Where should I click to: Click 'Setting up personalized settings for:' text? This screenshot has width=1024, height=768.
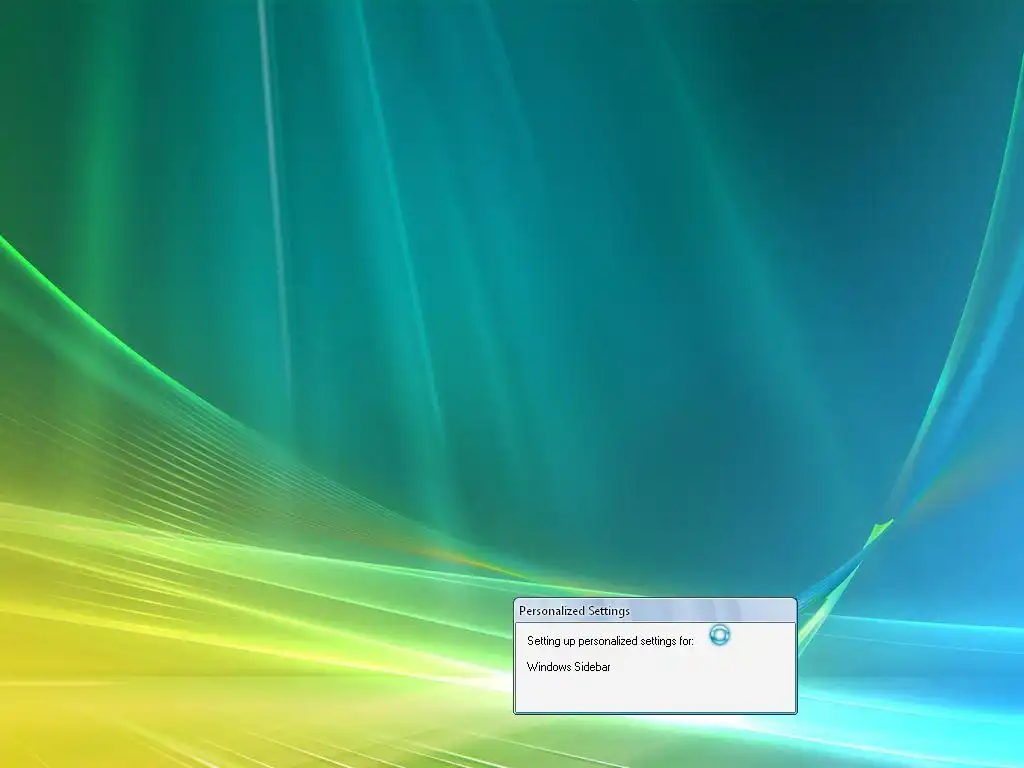[610, 641]
